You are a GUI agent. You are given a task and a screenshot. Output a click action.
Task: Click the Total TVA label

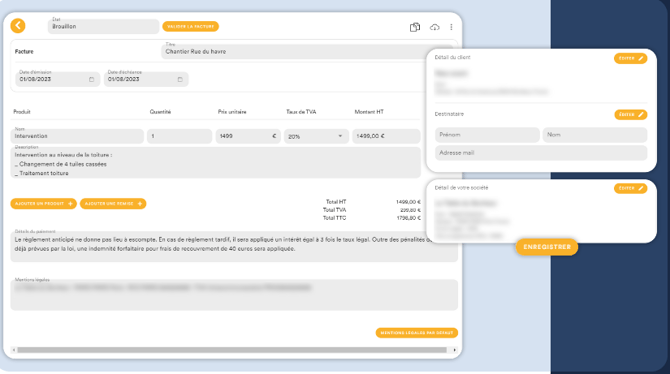tap(335, 210)
